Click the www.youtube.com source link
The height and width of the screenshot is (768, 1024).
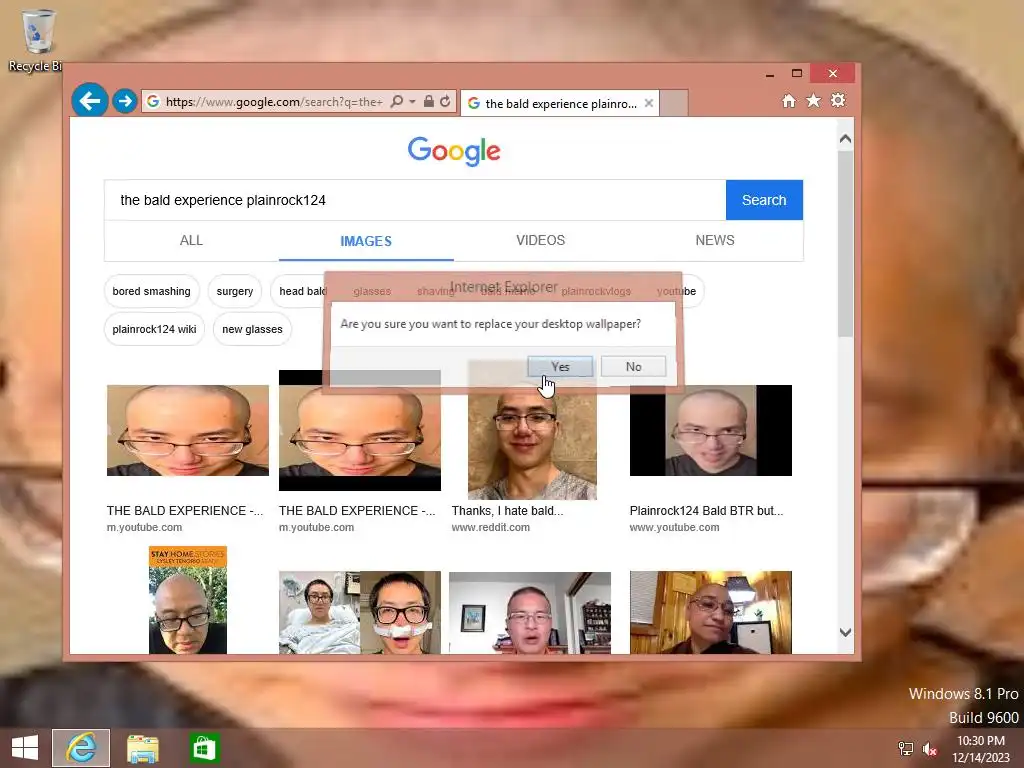(675, 527)
